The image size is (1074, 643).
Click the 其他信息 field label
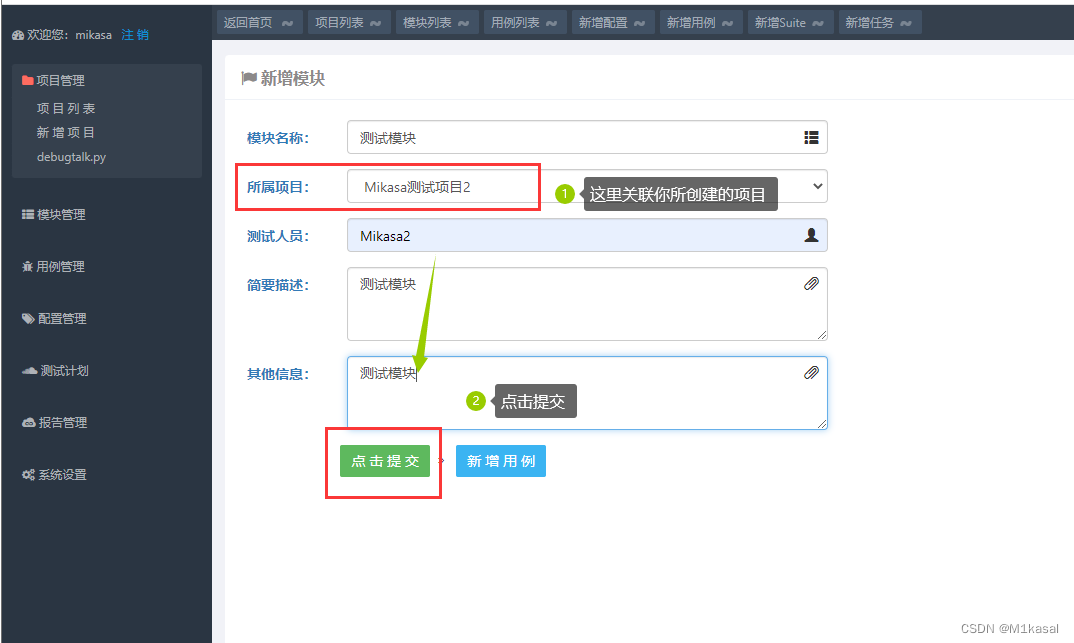coord(278,374)
